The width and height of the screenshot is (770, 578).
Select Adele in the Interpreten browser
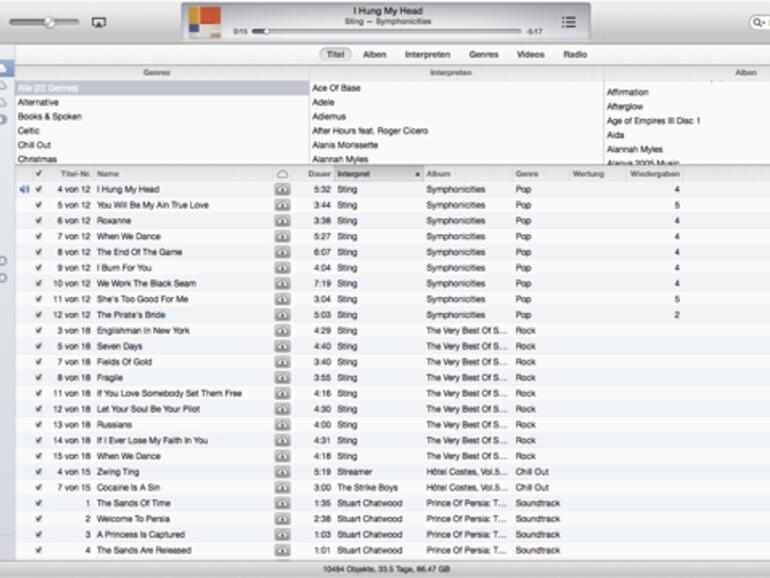click(x=457, y=102)
